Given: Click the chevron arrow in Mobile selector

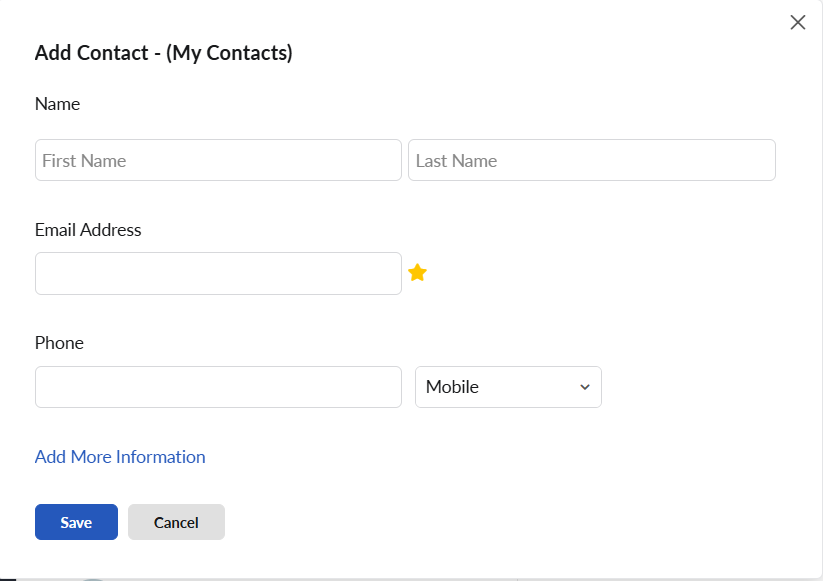Looking at the screenshot, I should (585, 387).
